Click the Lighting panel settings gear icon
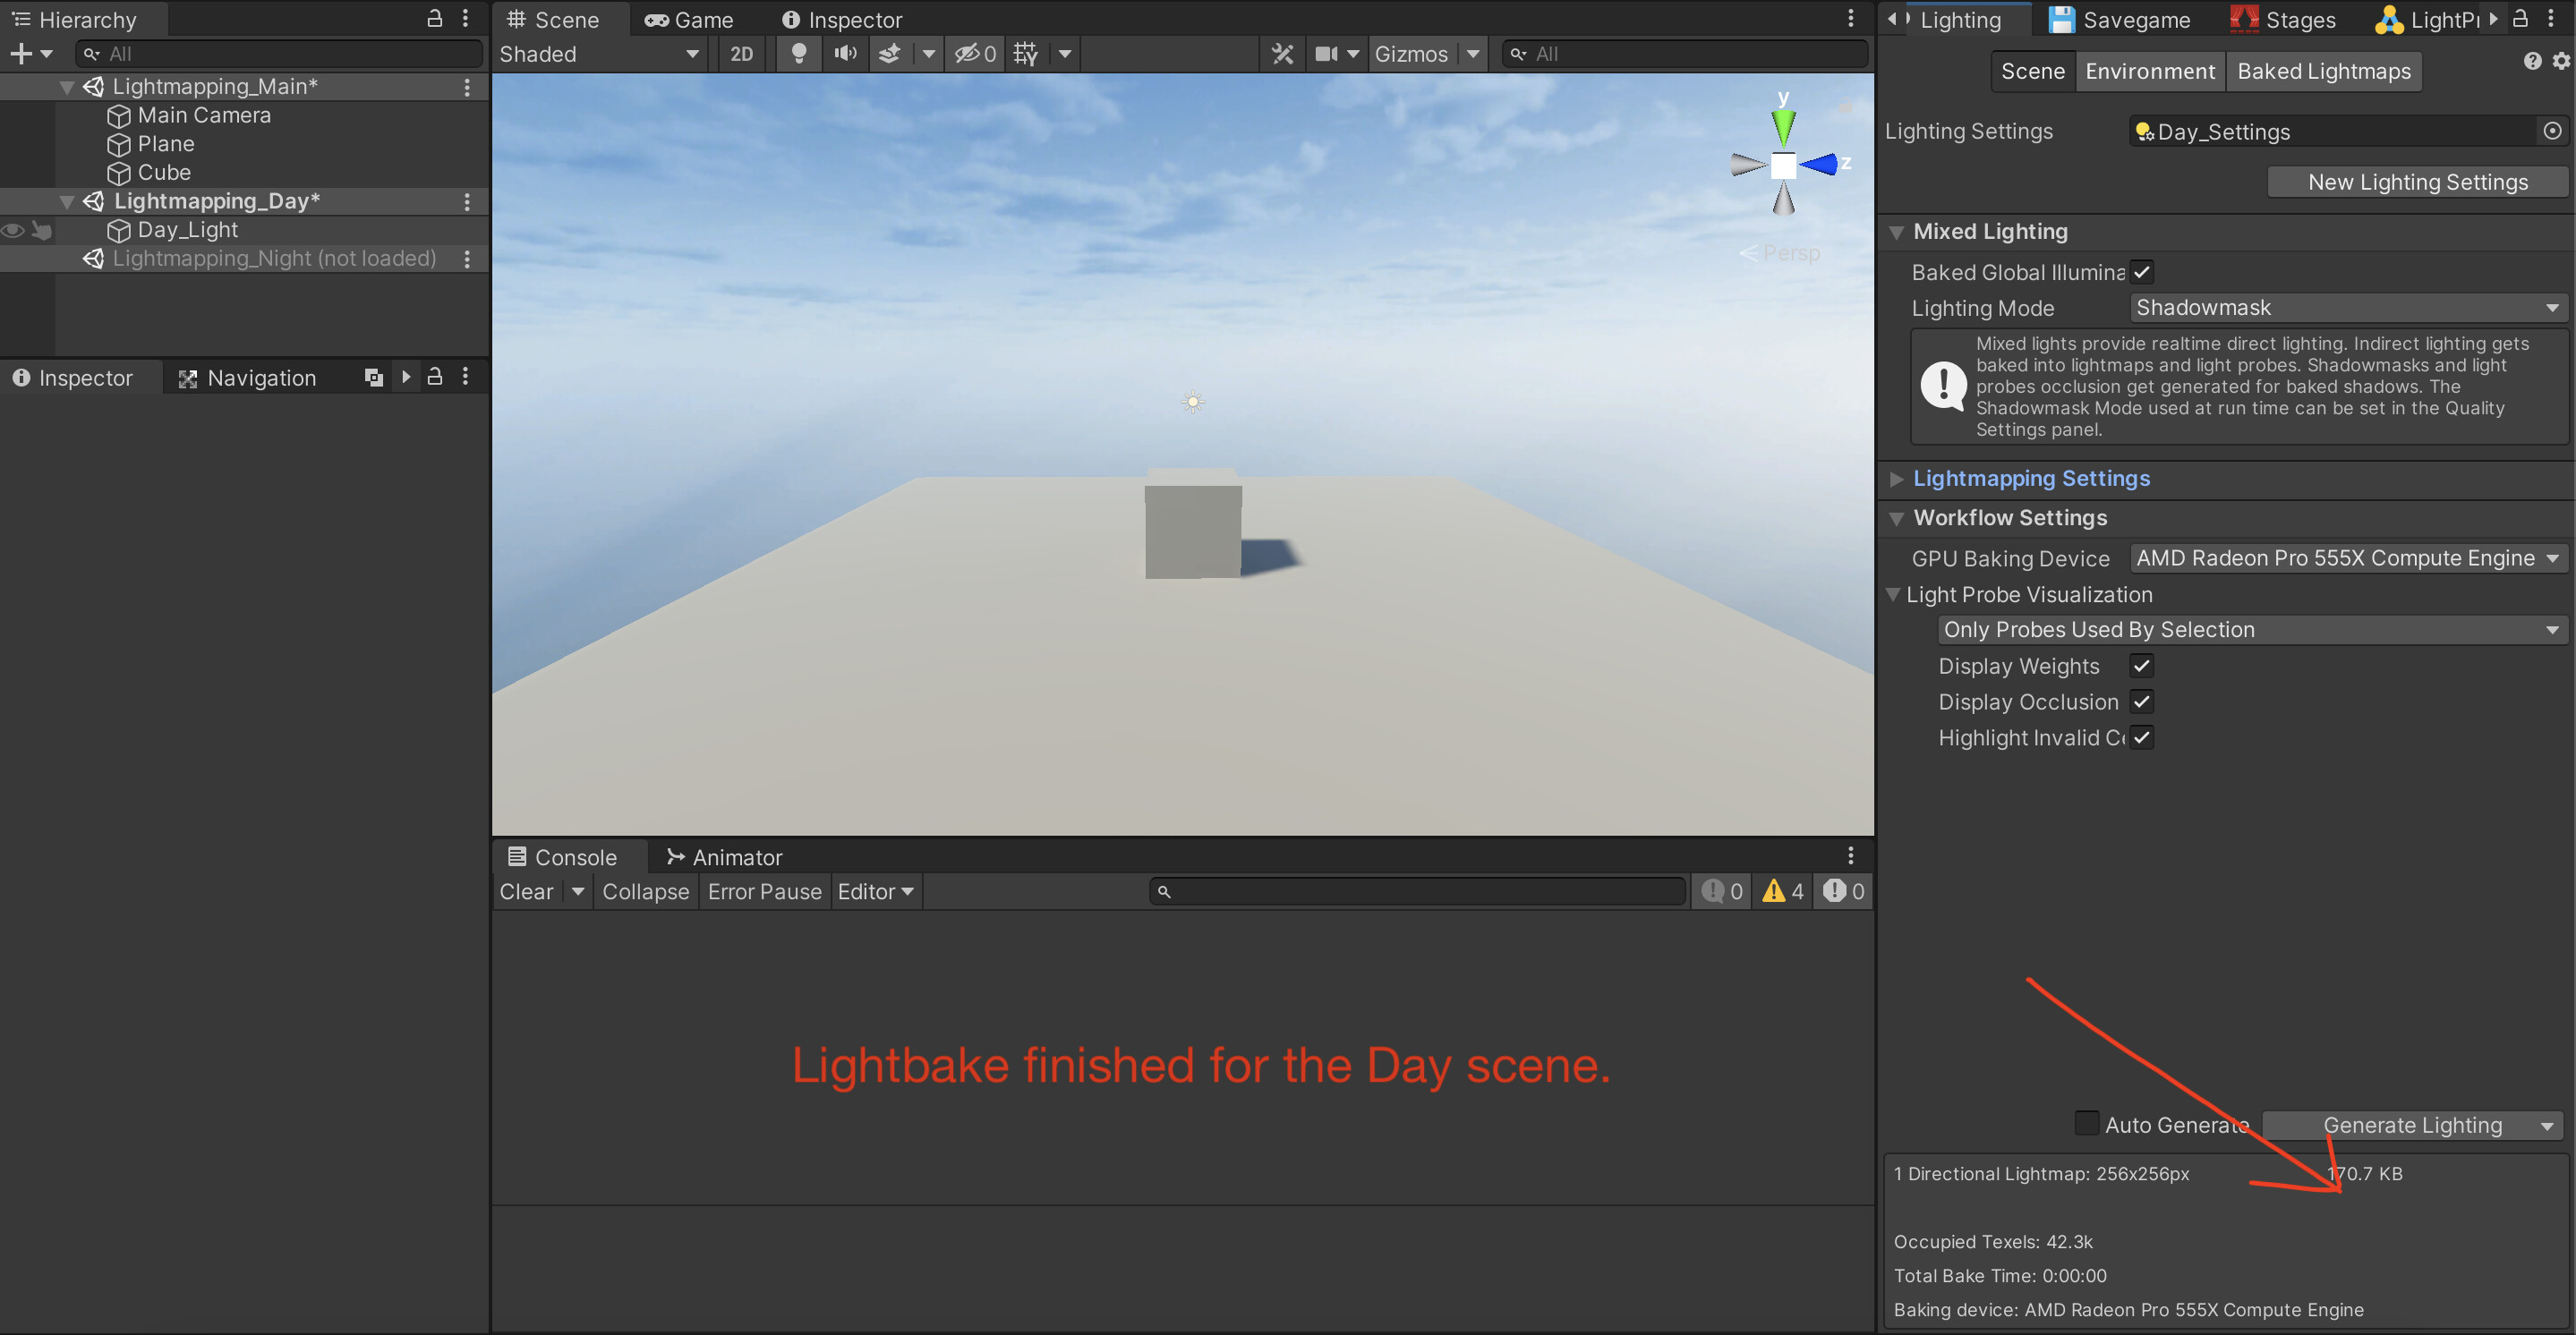 [x=2560, y=60]
